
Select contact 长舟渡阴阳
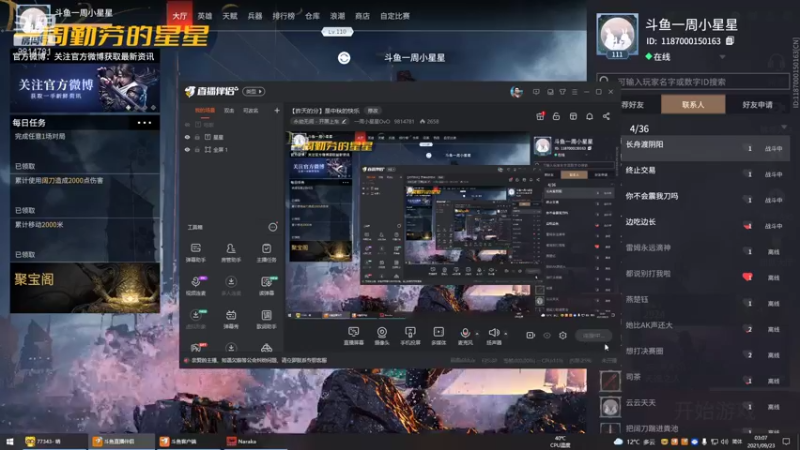click(x=706, y=147)
